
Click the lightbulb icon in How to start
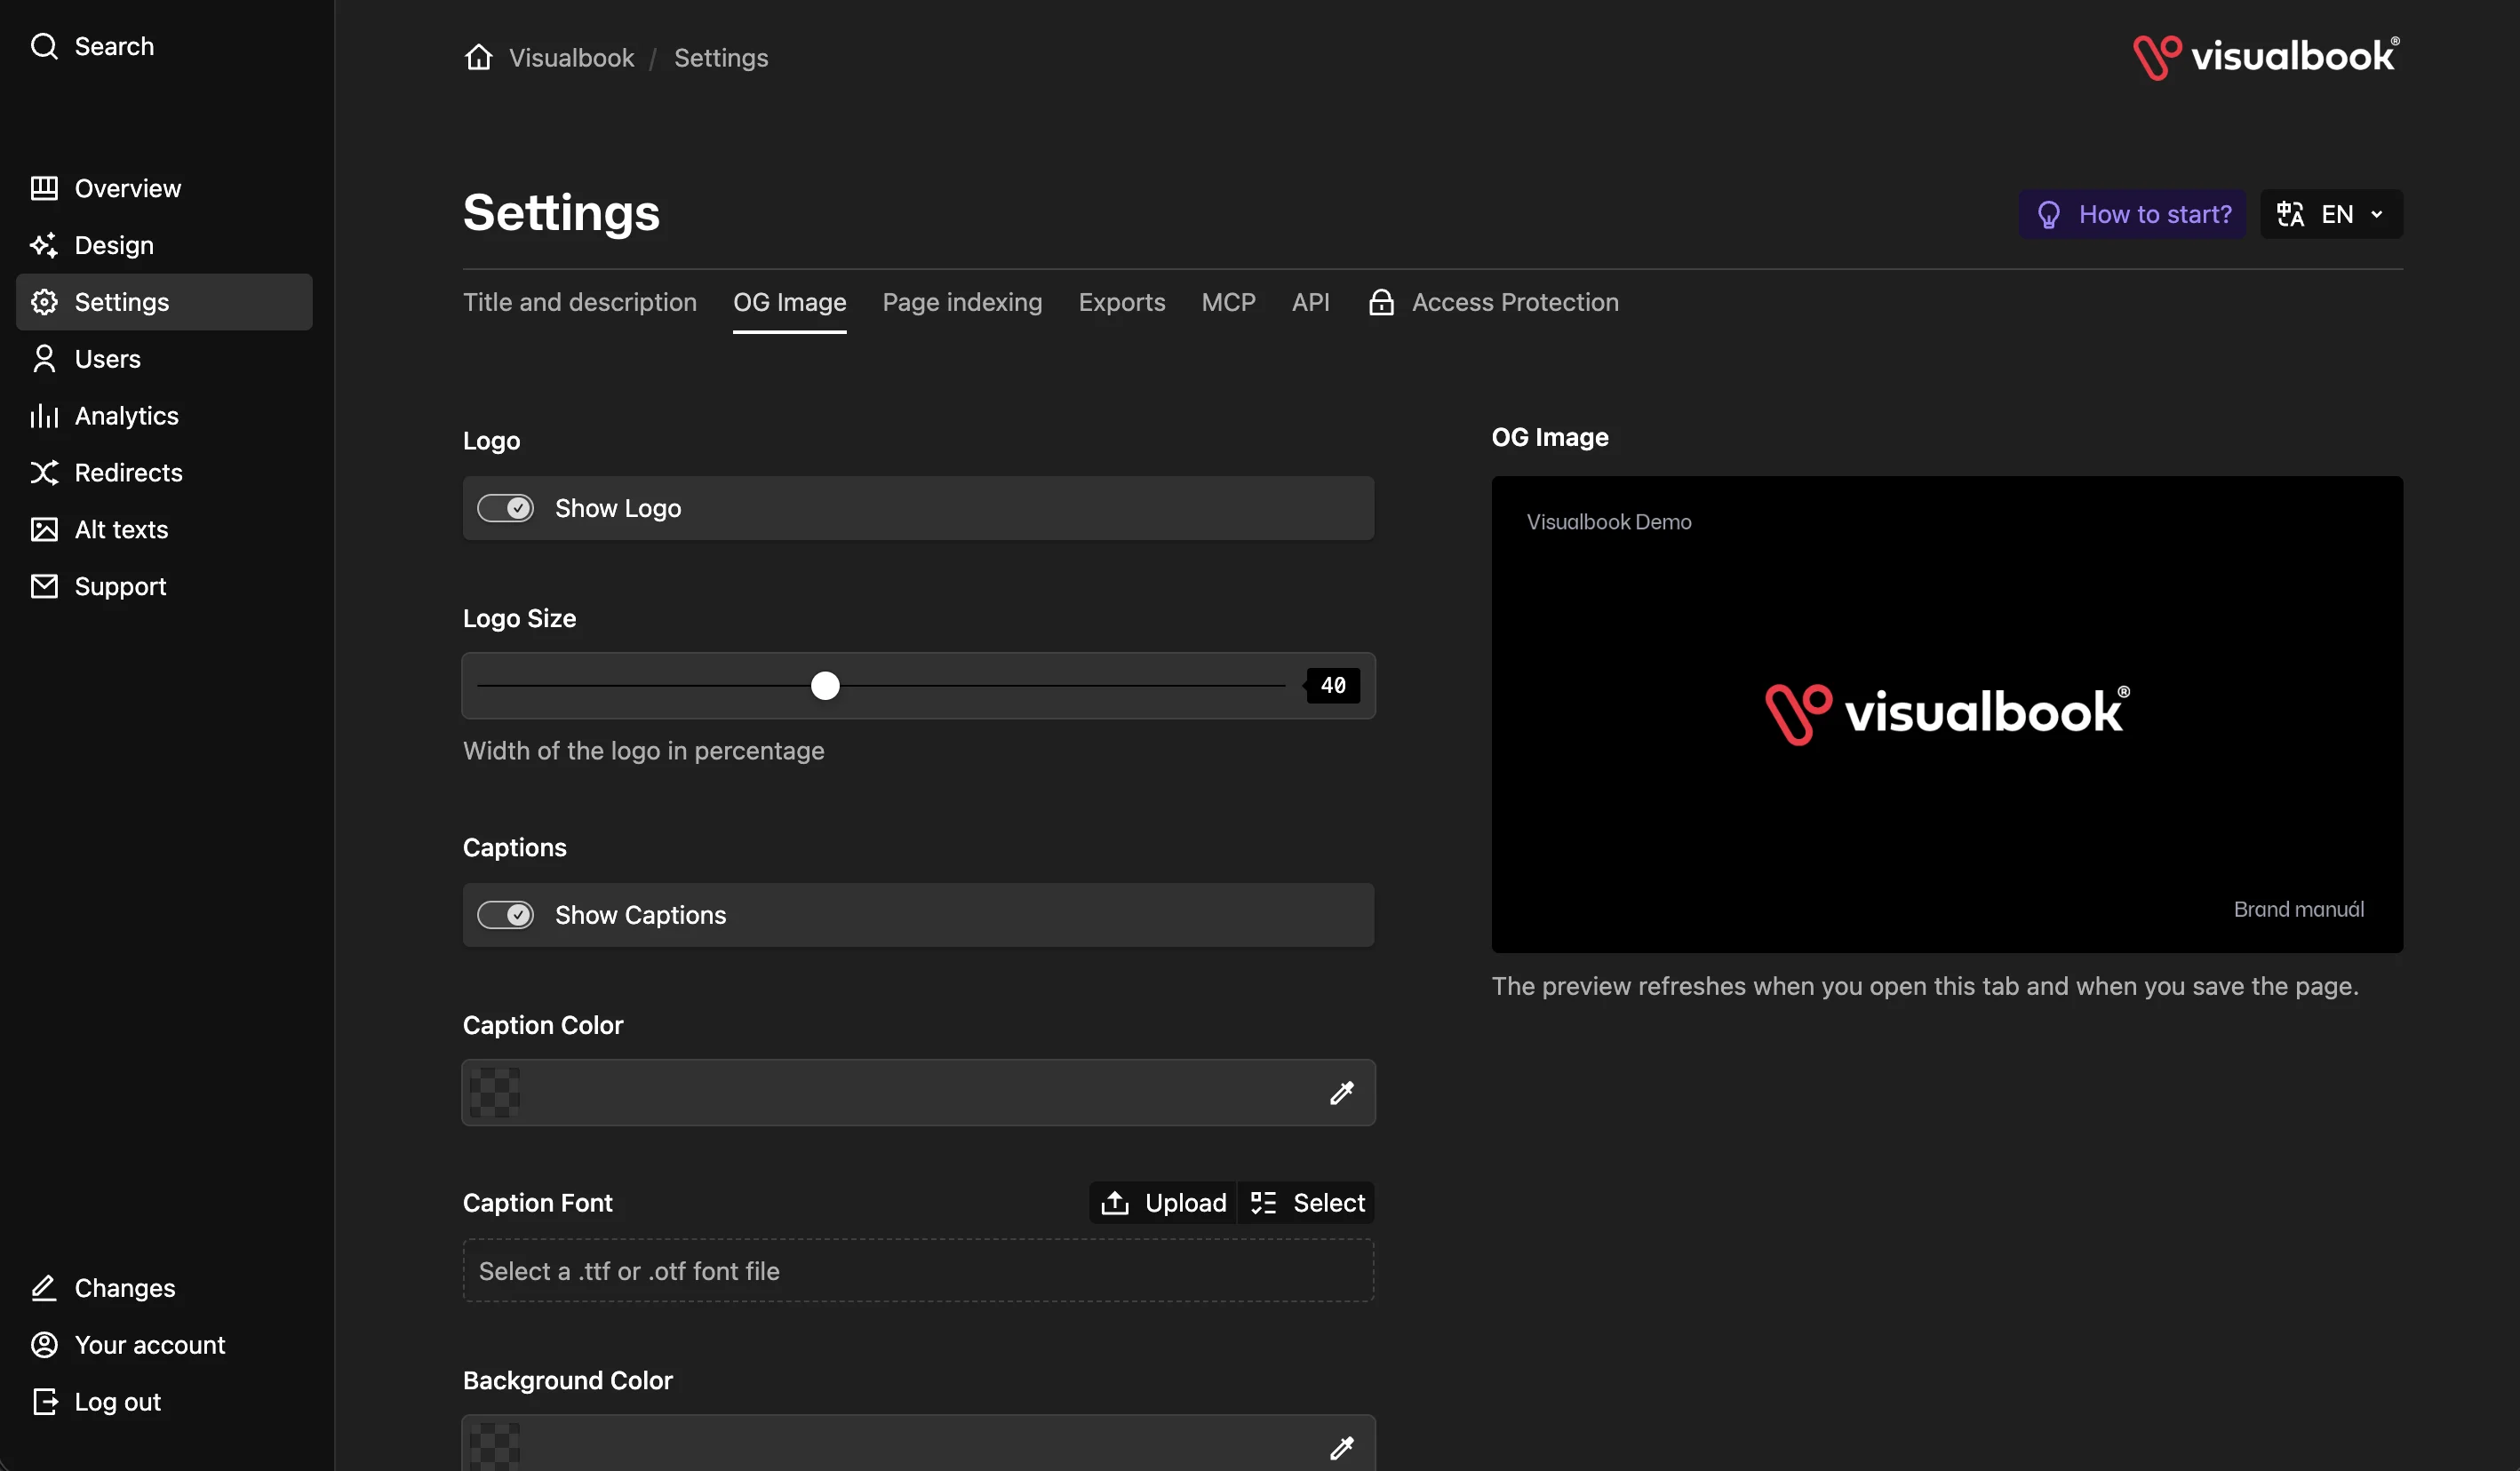(x=2049, y=215)
